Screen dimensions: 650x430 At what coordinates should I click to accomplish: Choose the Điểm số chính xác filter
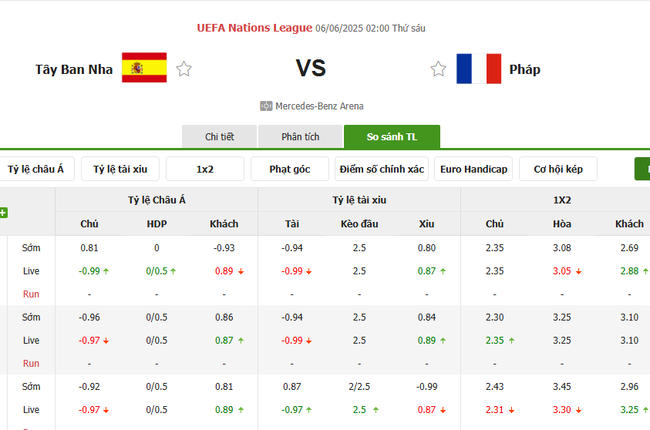pyautogui.click(x=381, y=169)
